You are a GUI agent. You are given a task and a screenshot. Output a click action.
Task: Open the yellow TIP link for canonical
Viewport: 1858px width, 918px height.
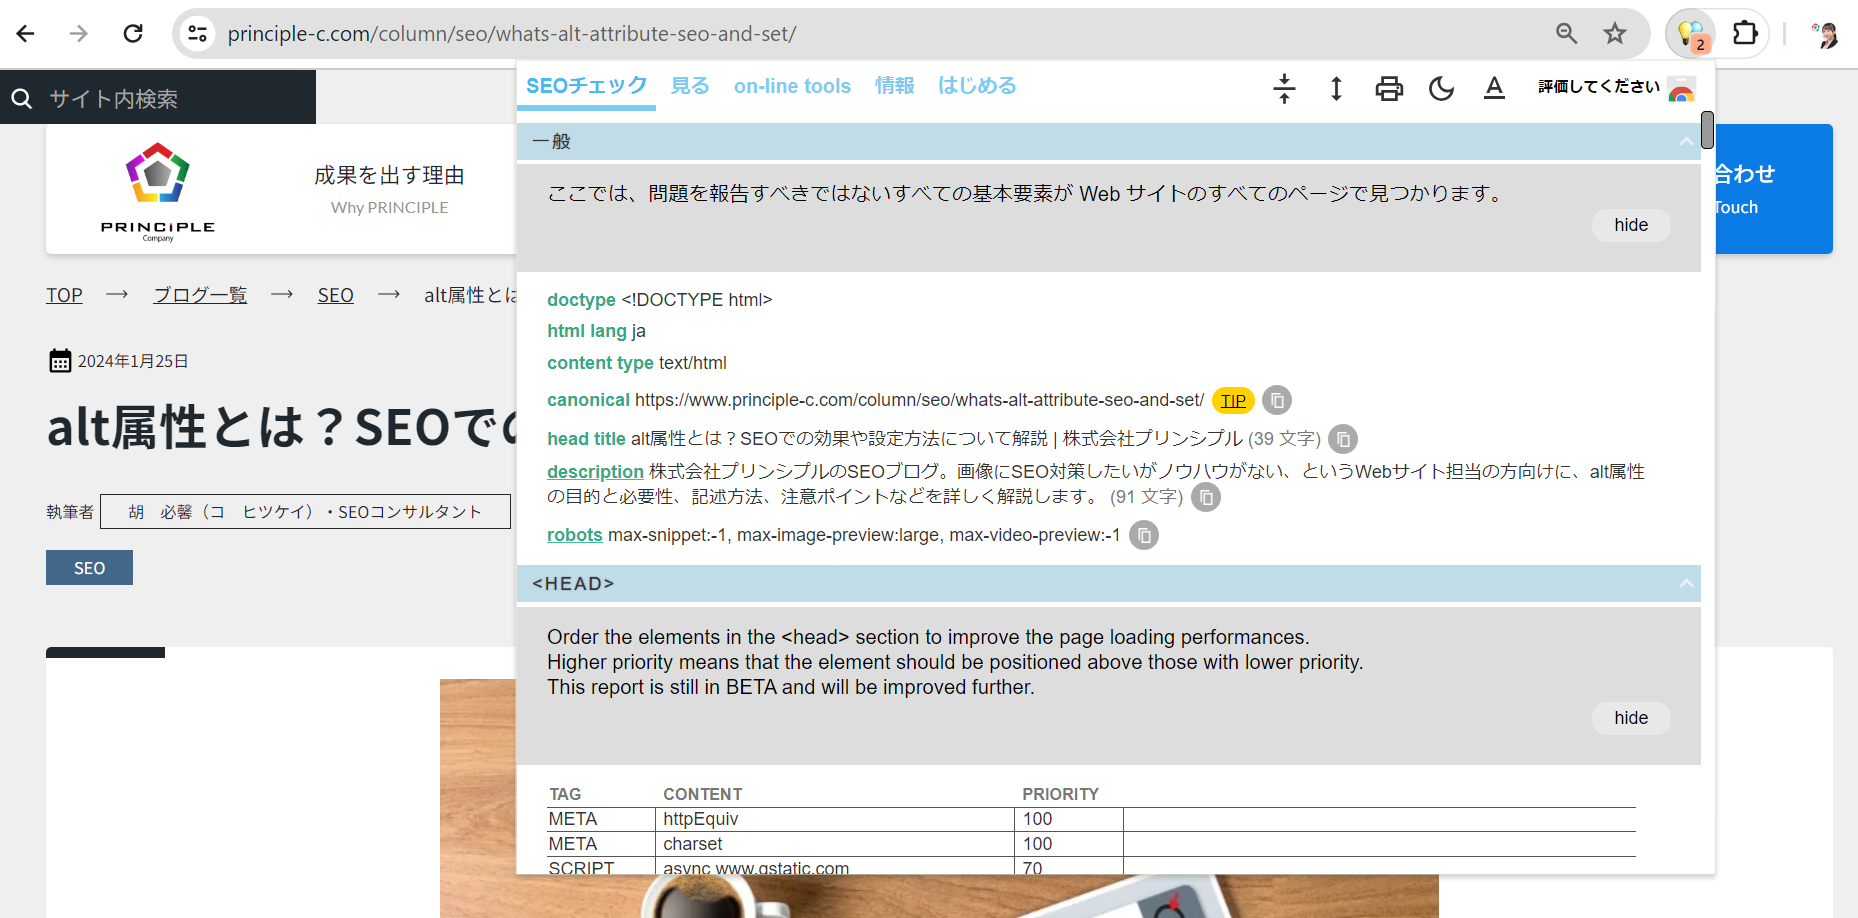(x=1233, y=401)
